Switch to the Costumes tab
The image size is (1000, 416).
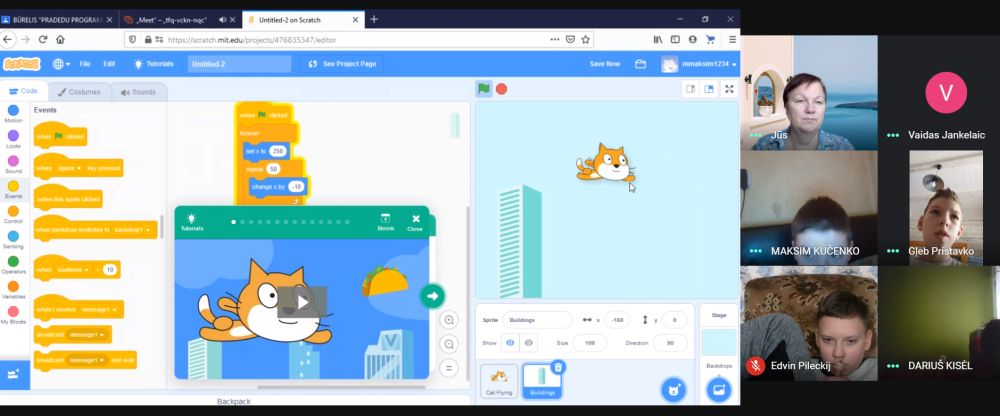coord(80,92)
